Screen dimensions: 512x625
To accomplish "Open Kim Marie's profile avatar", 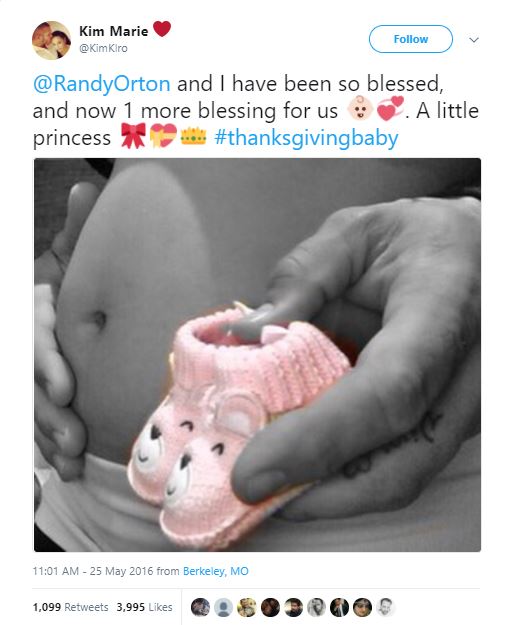I will (x=51, y=40).
